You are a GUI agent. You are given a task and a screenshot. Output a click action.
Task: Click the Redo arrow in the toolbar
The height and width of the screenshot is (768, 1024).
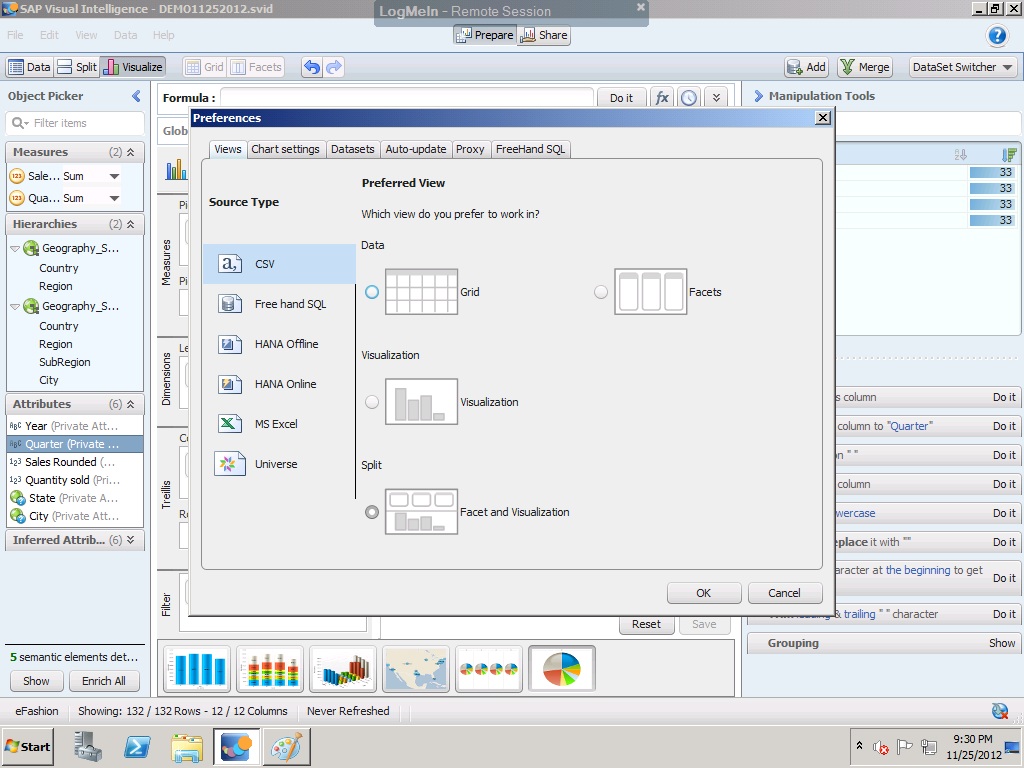[334, 67]
